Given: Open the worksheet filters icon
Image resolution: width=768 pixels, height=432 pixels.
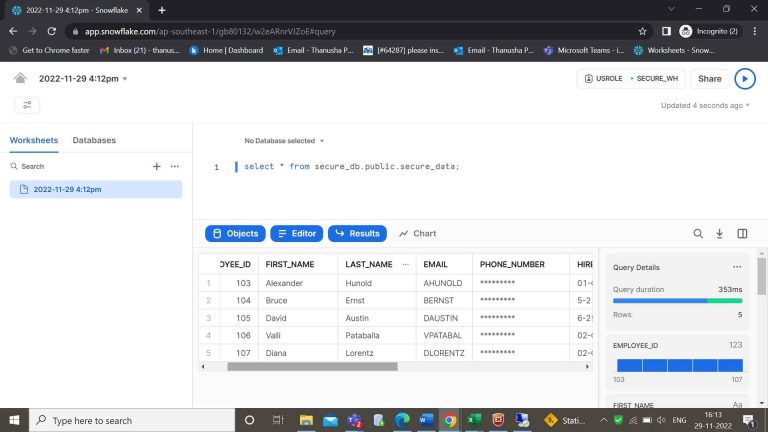Looking at the screenshot, I should pos(27,105).
